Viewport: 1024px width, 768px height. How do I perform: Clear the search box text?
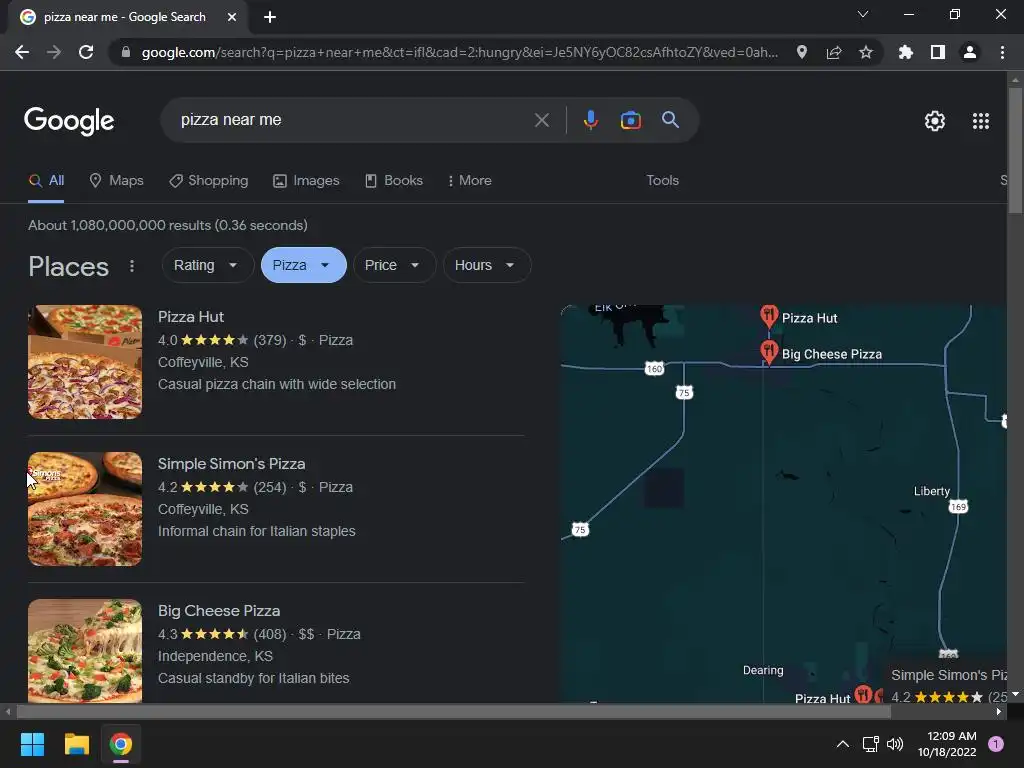click(x=541, y=120)
